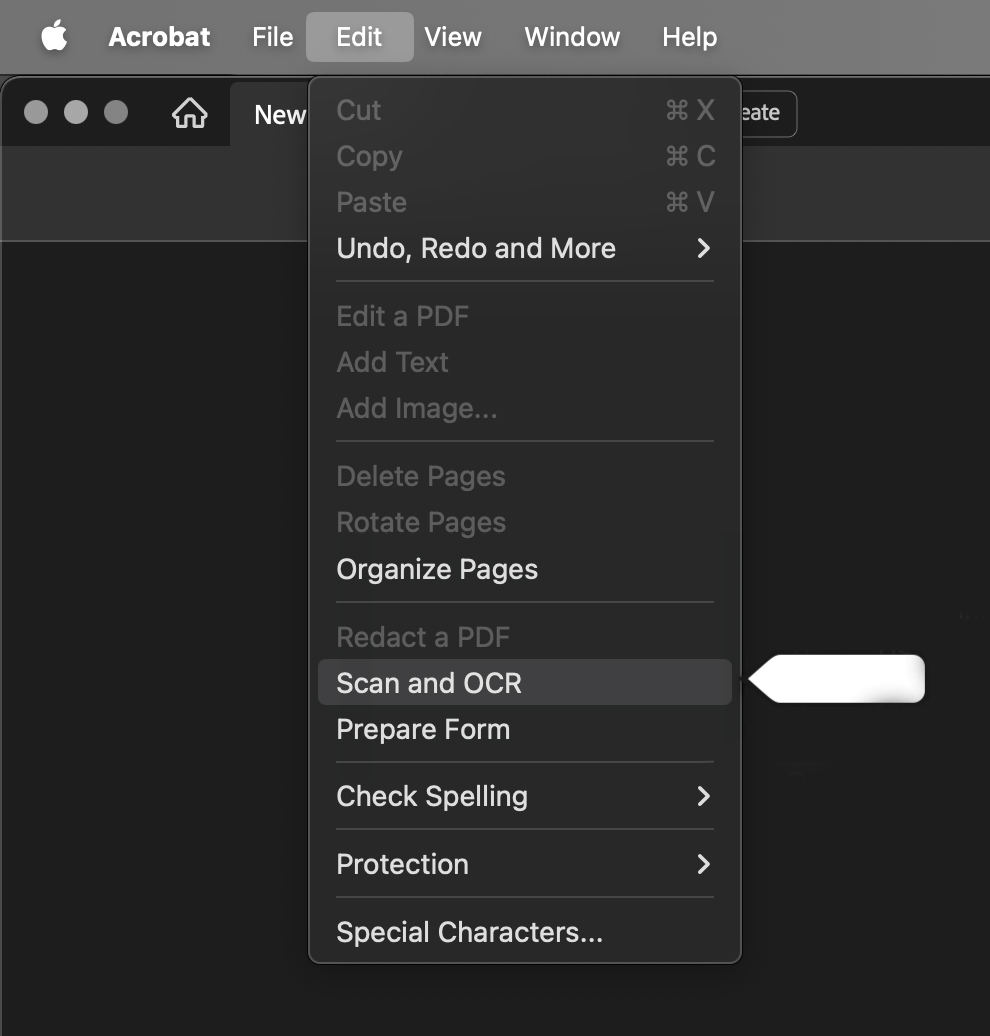Select Scan and OCR
The width and height of the screenshot is (990, 1036).
tap(525, 683)
